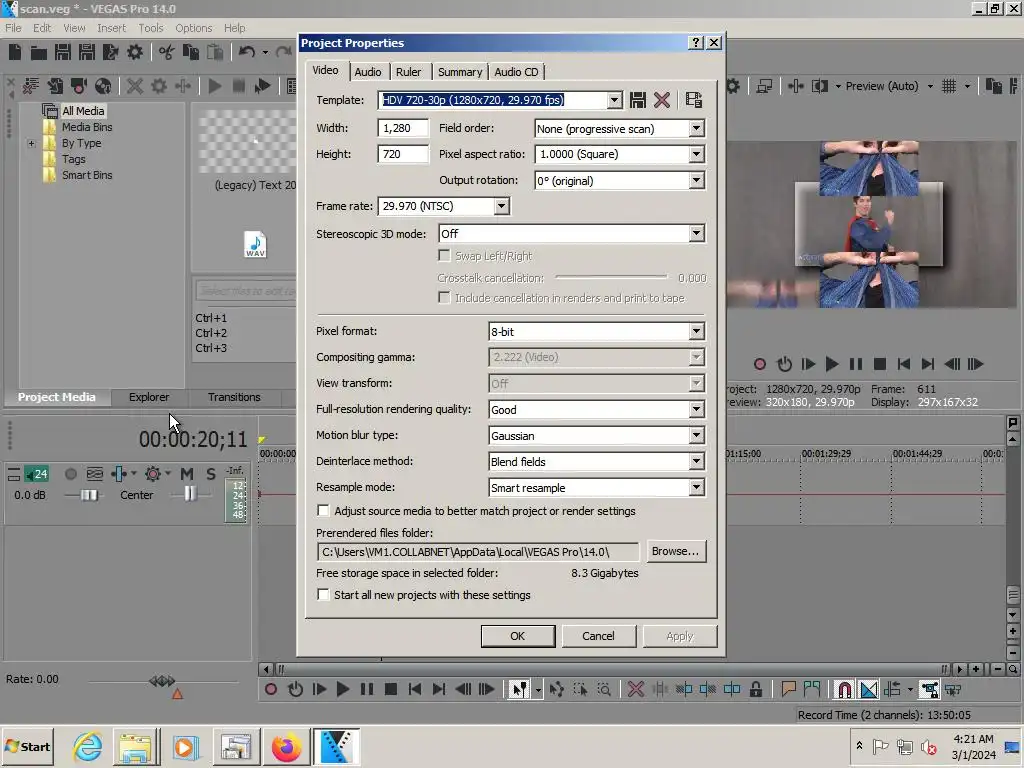Toggle Automatic Crossfades icon
1024x768 pixels.
click(x=869, y=689)
